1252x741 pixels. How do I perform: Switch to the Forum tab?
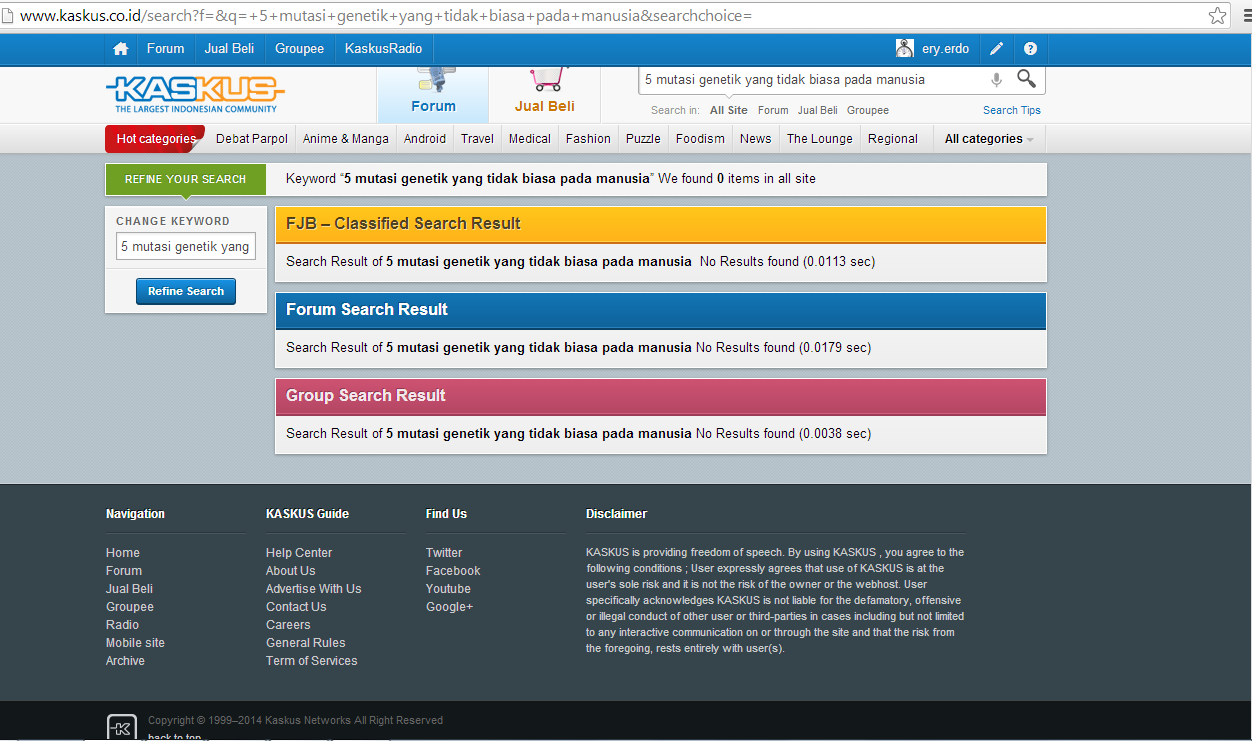click(433, 95)
